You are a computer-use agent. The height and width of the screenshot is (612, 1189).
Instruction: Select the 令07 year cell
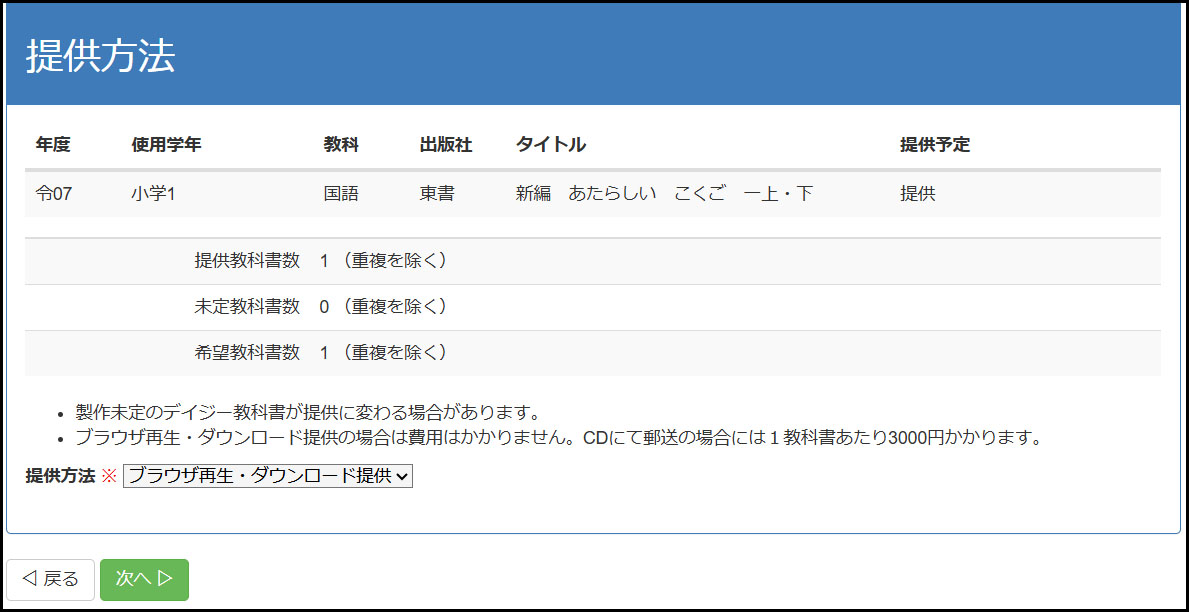54,194
